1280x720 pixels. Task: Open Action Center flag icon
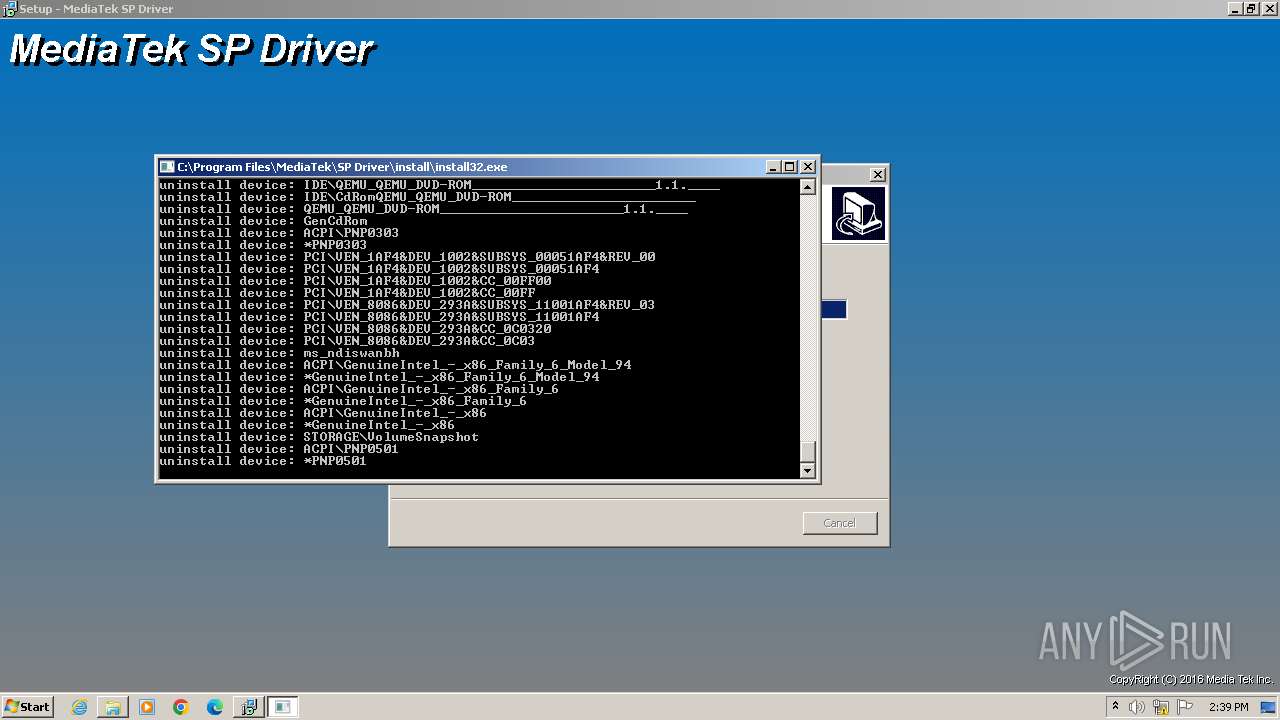pyautogui.click(x=1185, y=707)
